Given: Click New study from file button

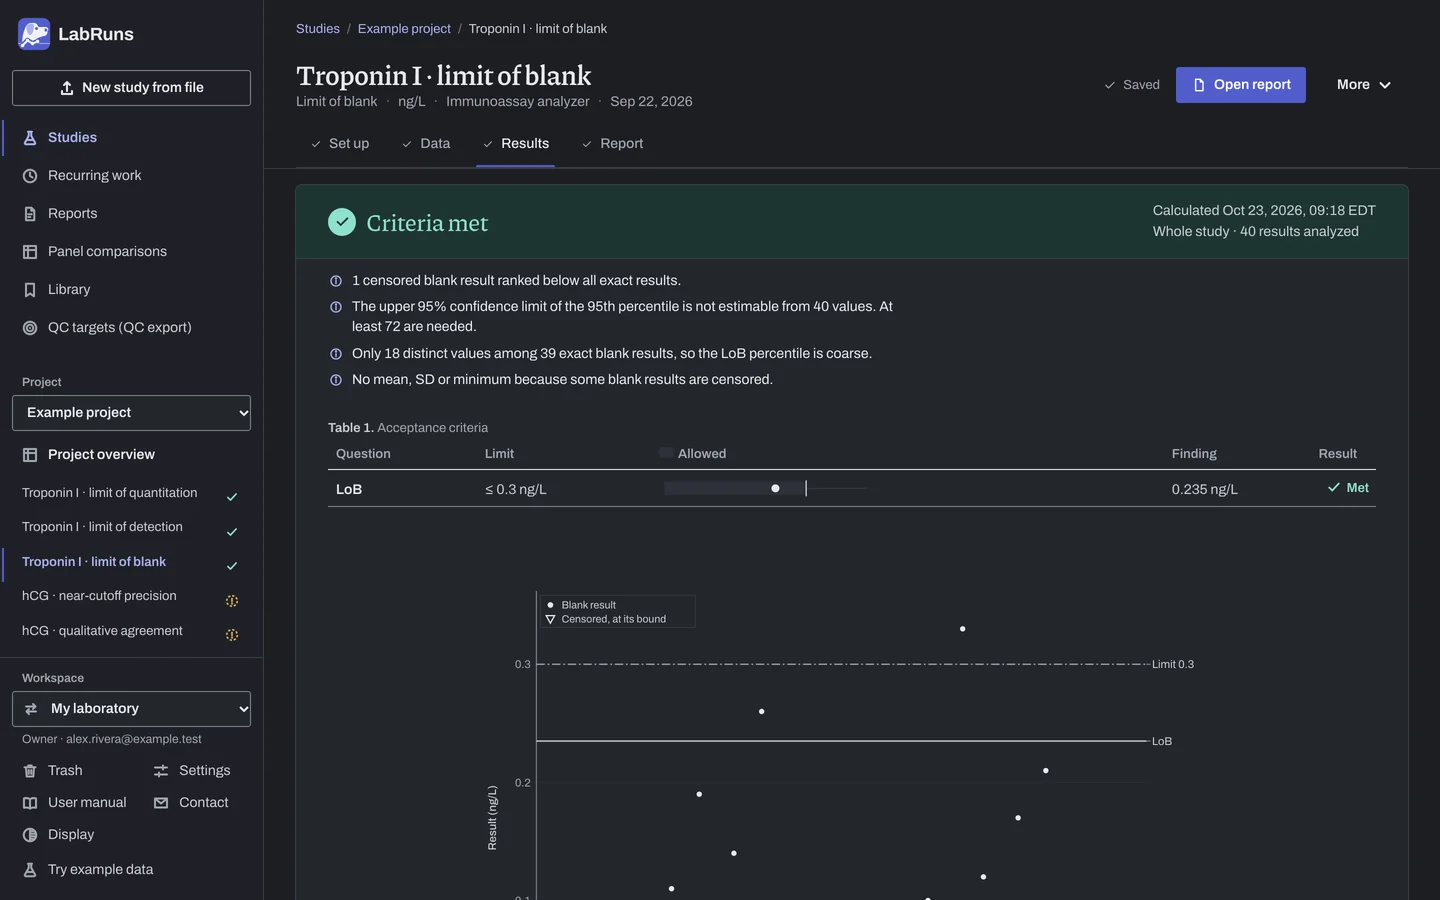Looking at the screenshot, I should coord(131,88).
